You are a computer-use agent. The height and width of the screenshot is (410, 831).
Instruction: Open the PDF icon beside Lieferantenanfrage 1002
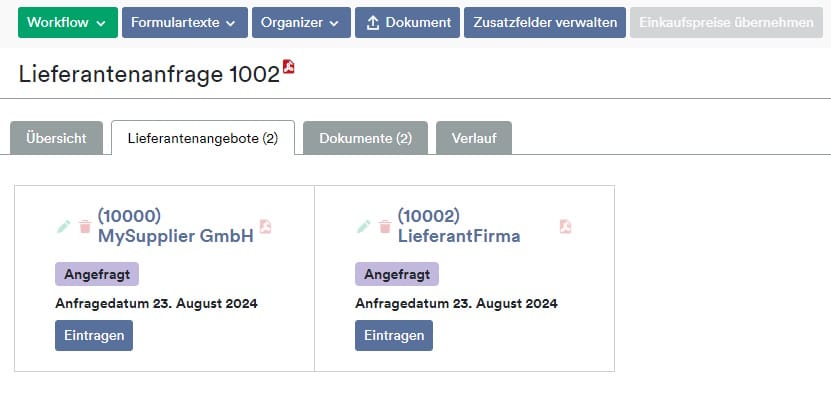tap(289, 67)
